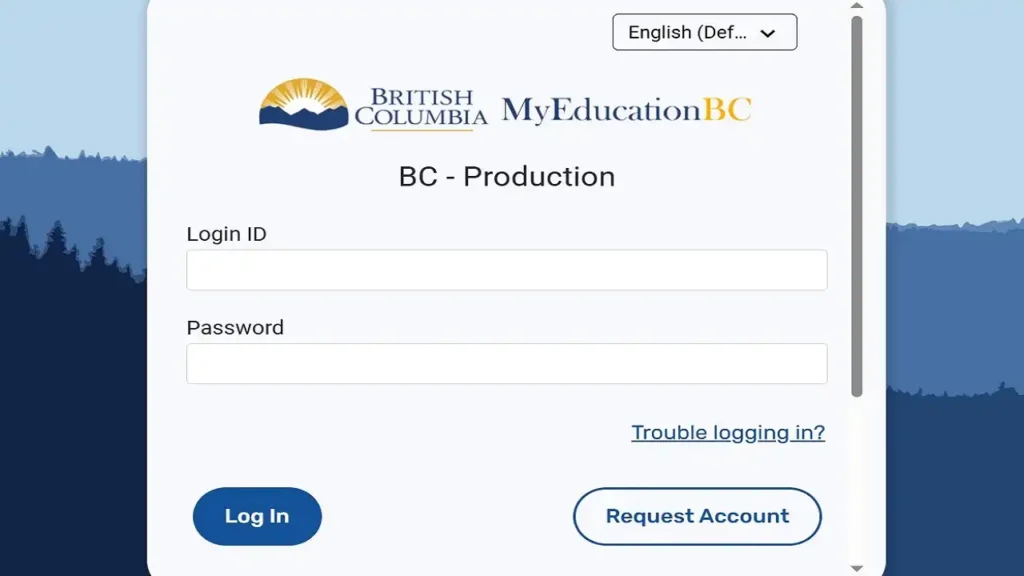Select the Login ID label text
Viewport: 1024px width, 576px height.
226,234
